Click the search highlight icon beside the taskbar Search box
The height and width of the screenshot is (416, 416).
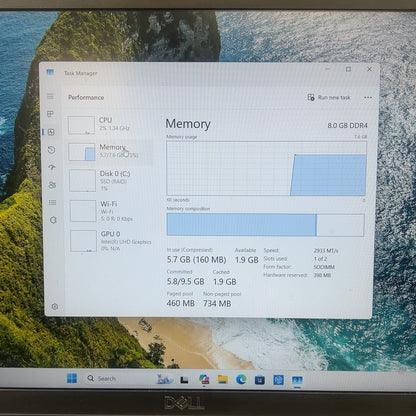(165, 379)
